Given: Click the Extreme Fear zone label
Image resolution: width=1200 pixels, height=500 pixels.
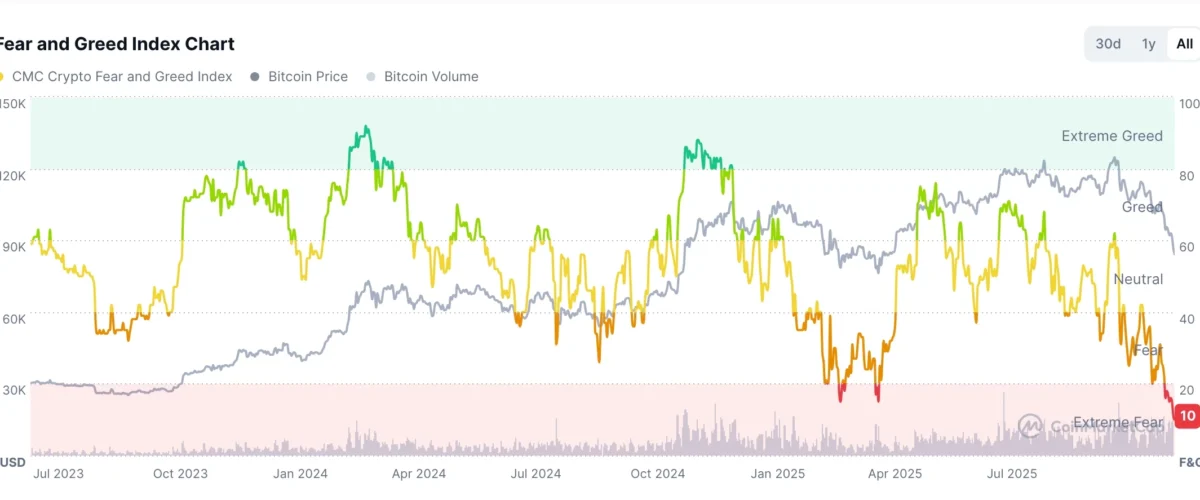Looking at the screenshot, I should click(1118, 423).
